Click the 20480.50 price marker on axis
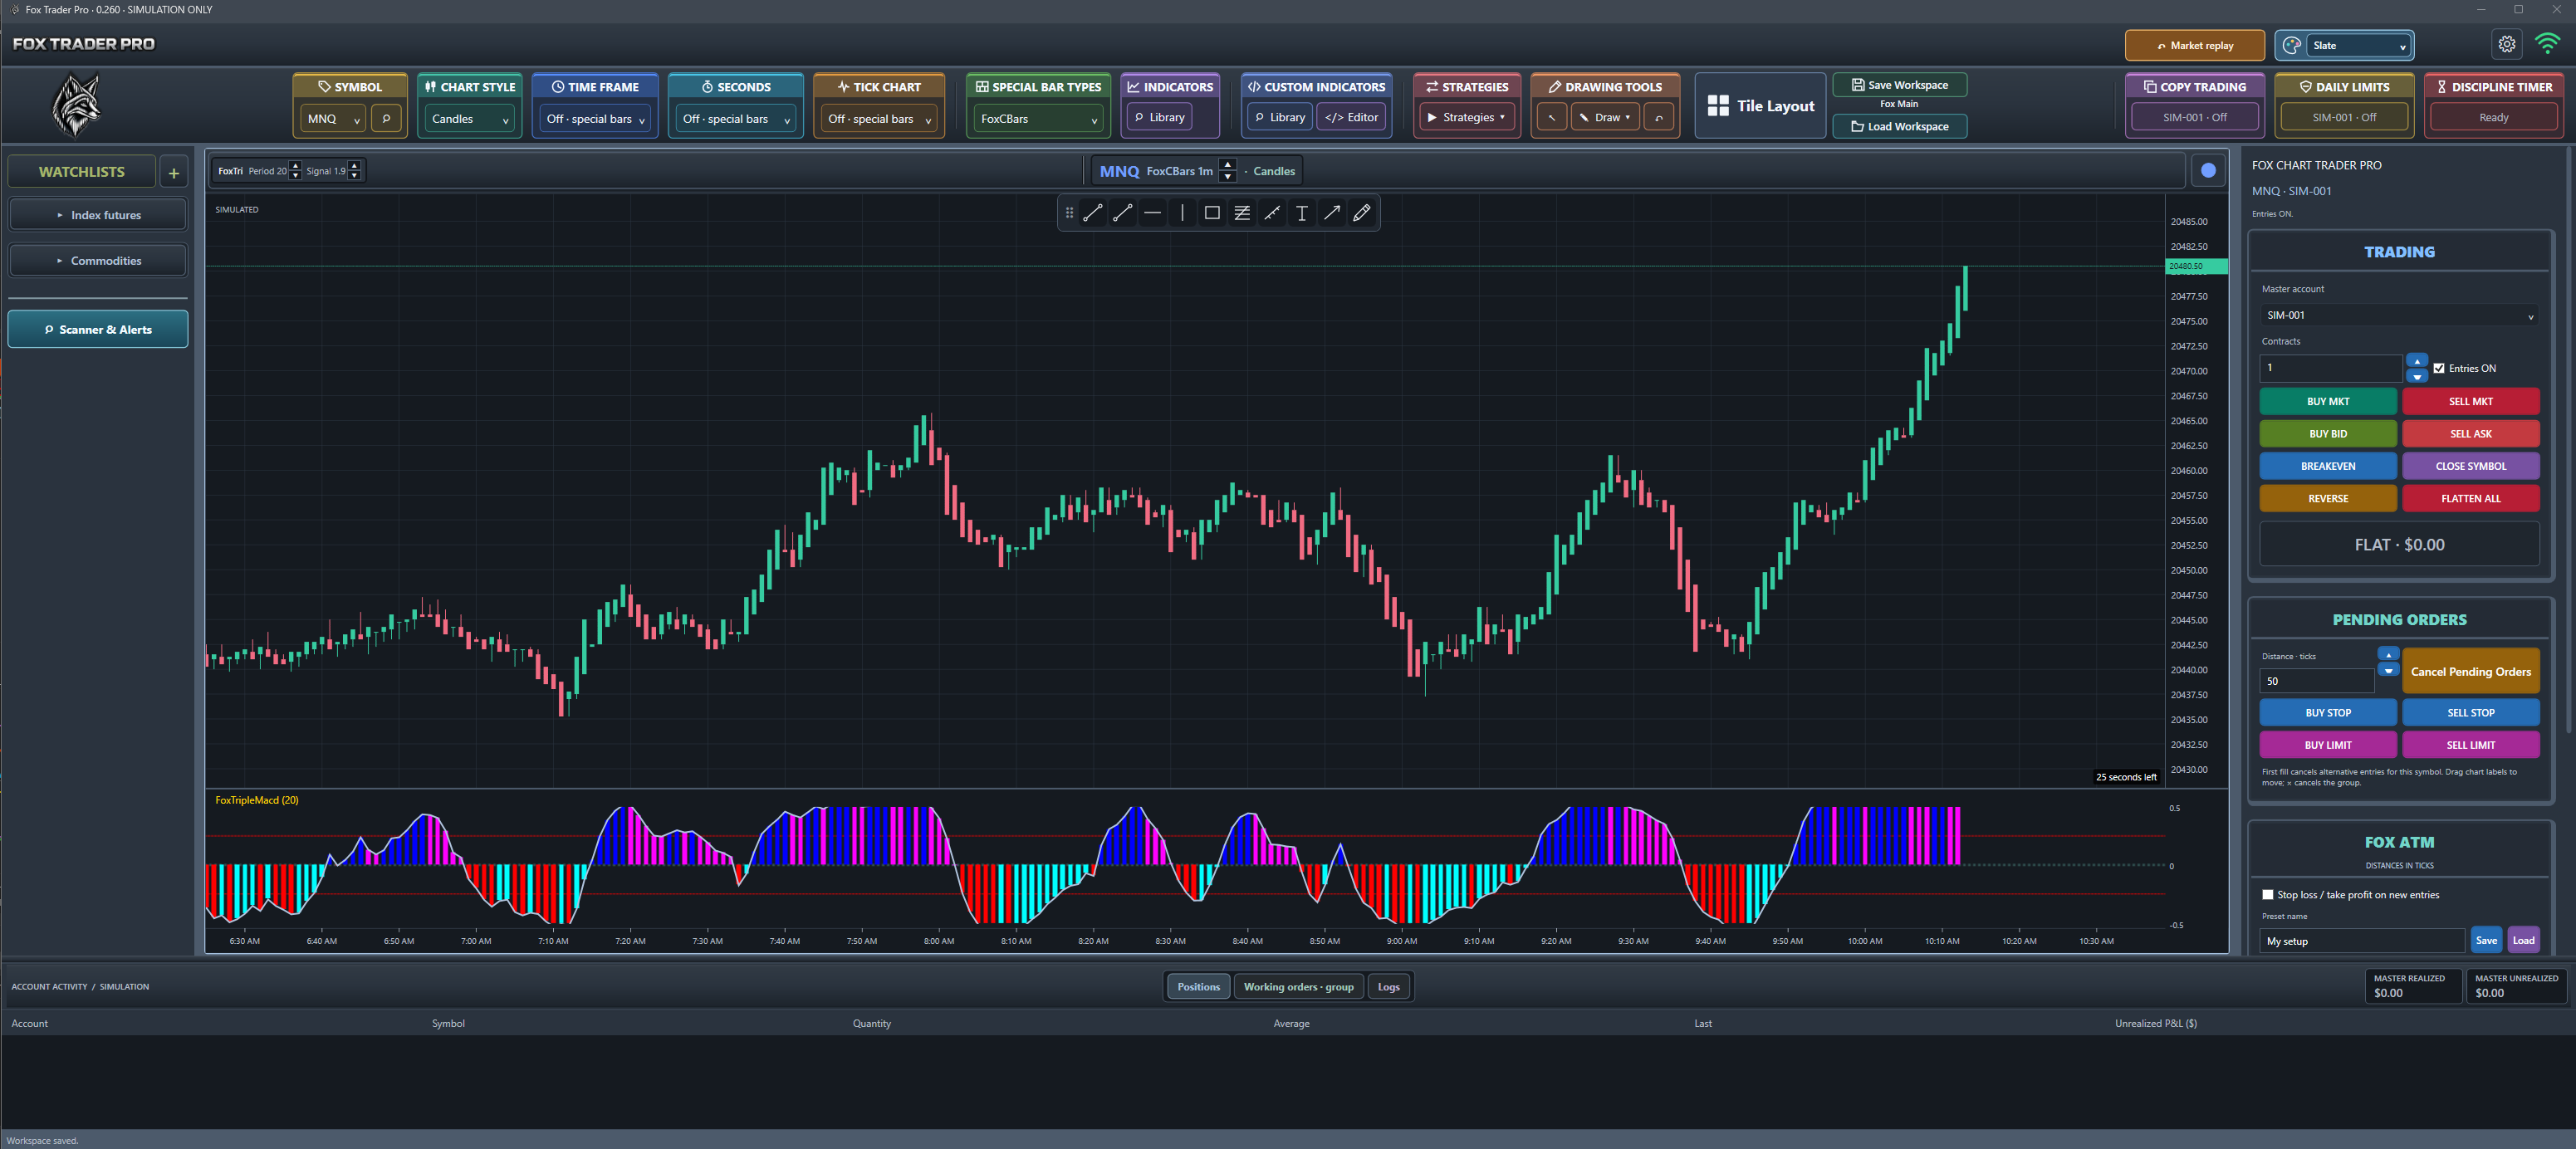 [x=2196, y=266]
